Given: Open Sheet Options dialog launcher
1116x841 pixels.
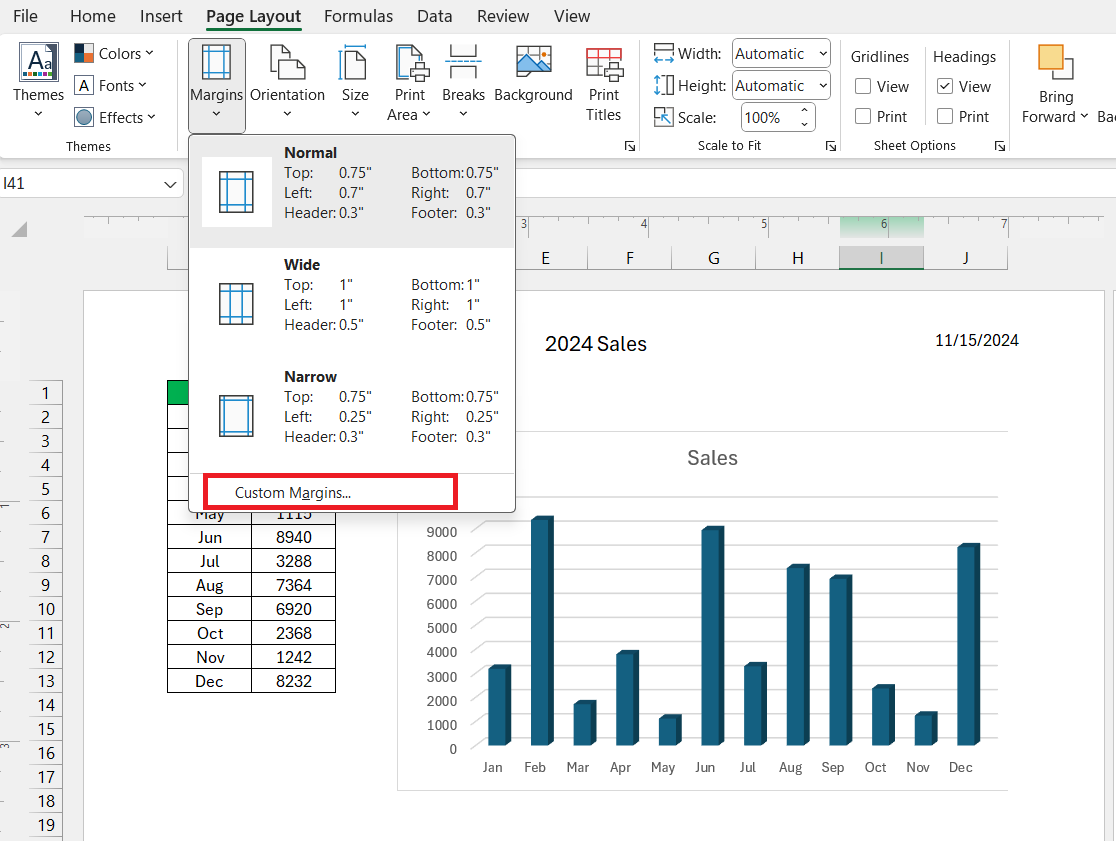Looking at the screenshot, I should [x=1000, y=146].
